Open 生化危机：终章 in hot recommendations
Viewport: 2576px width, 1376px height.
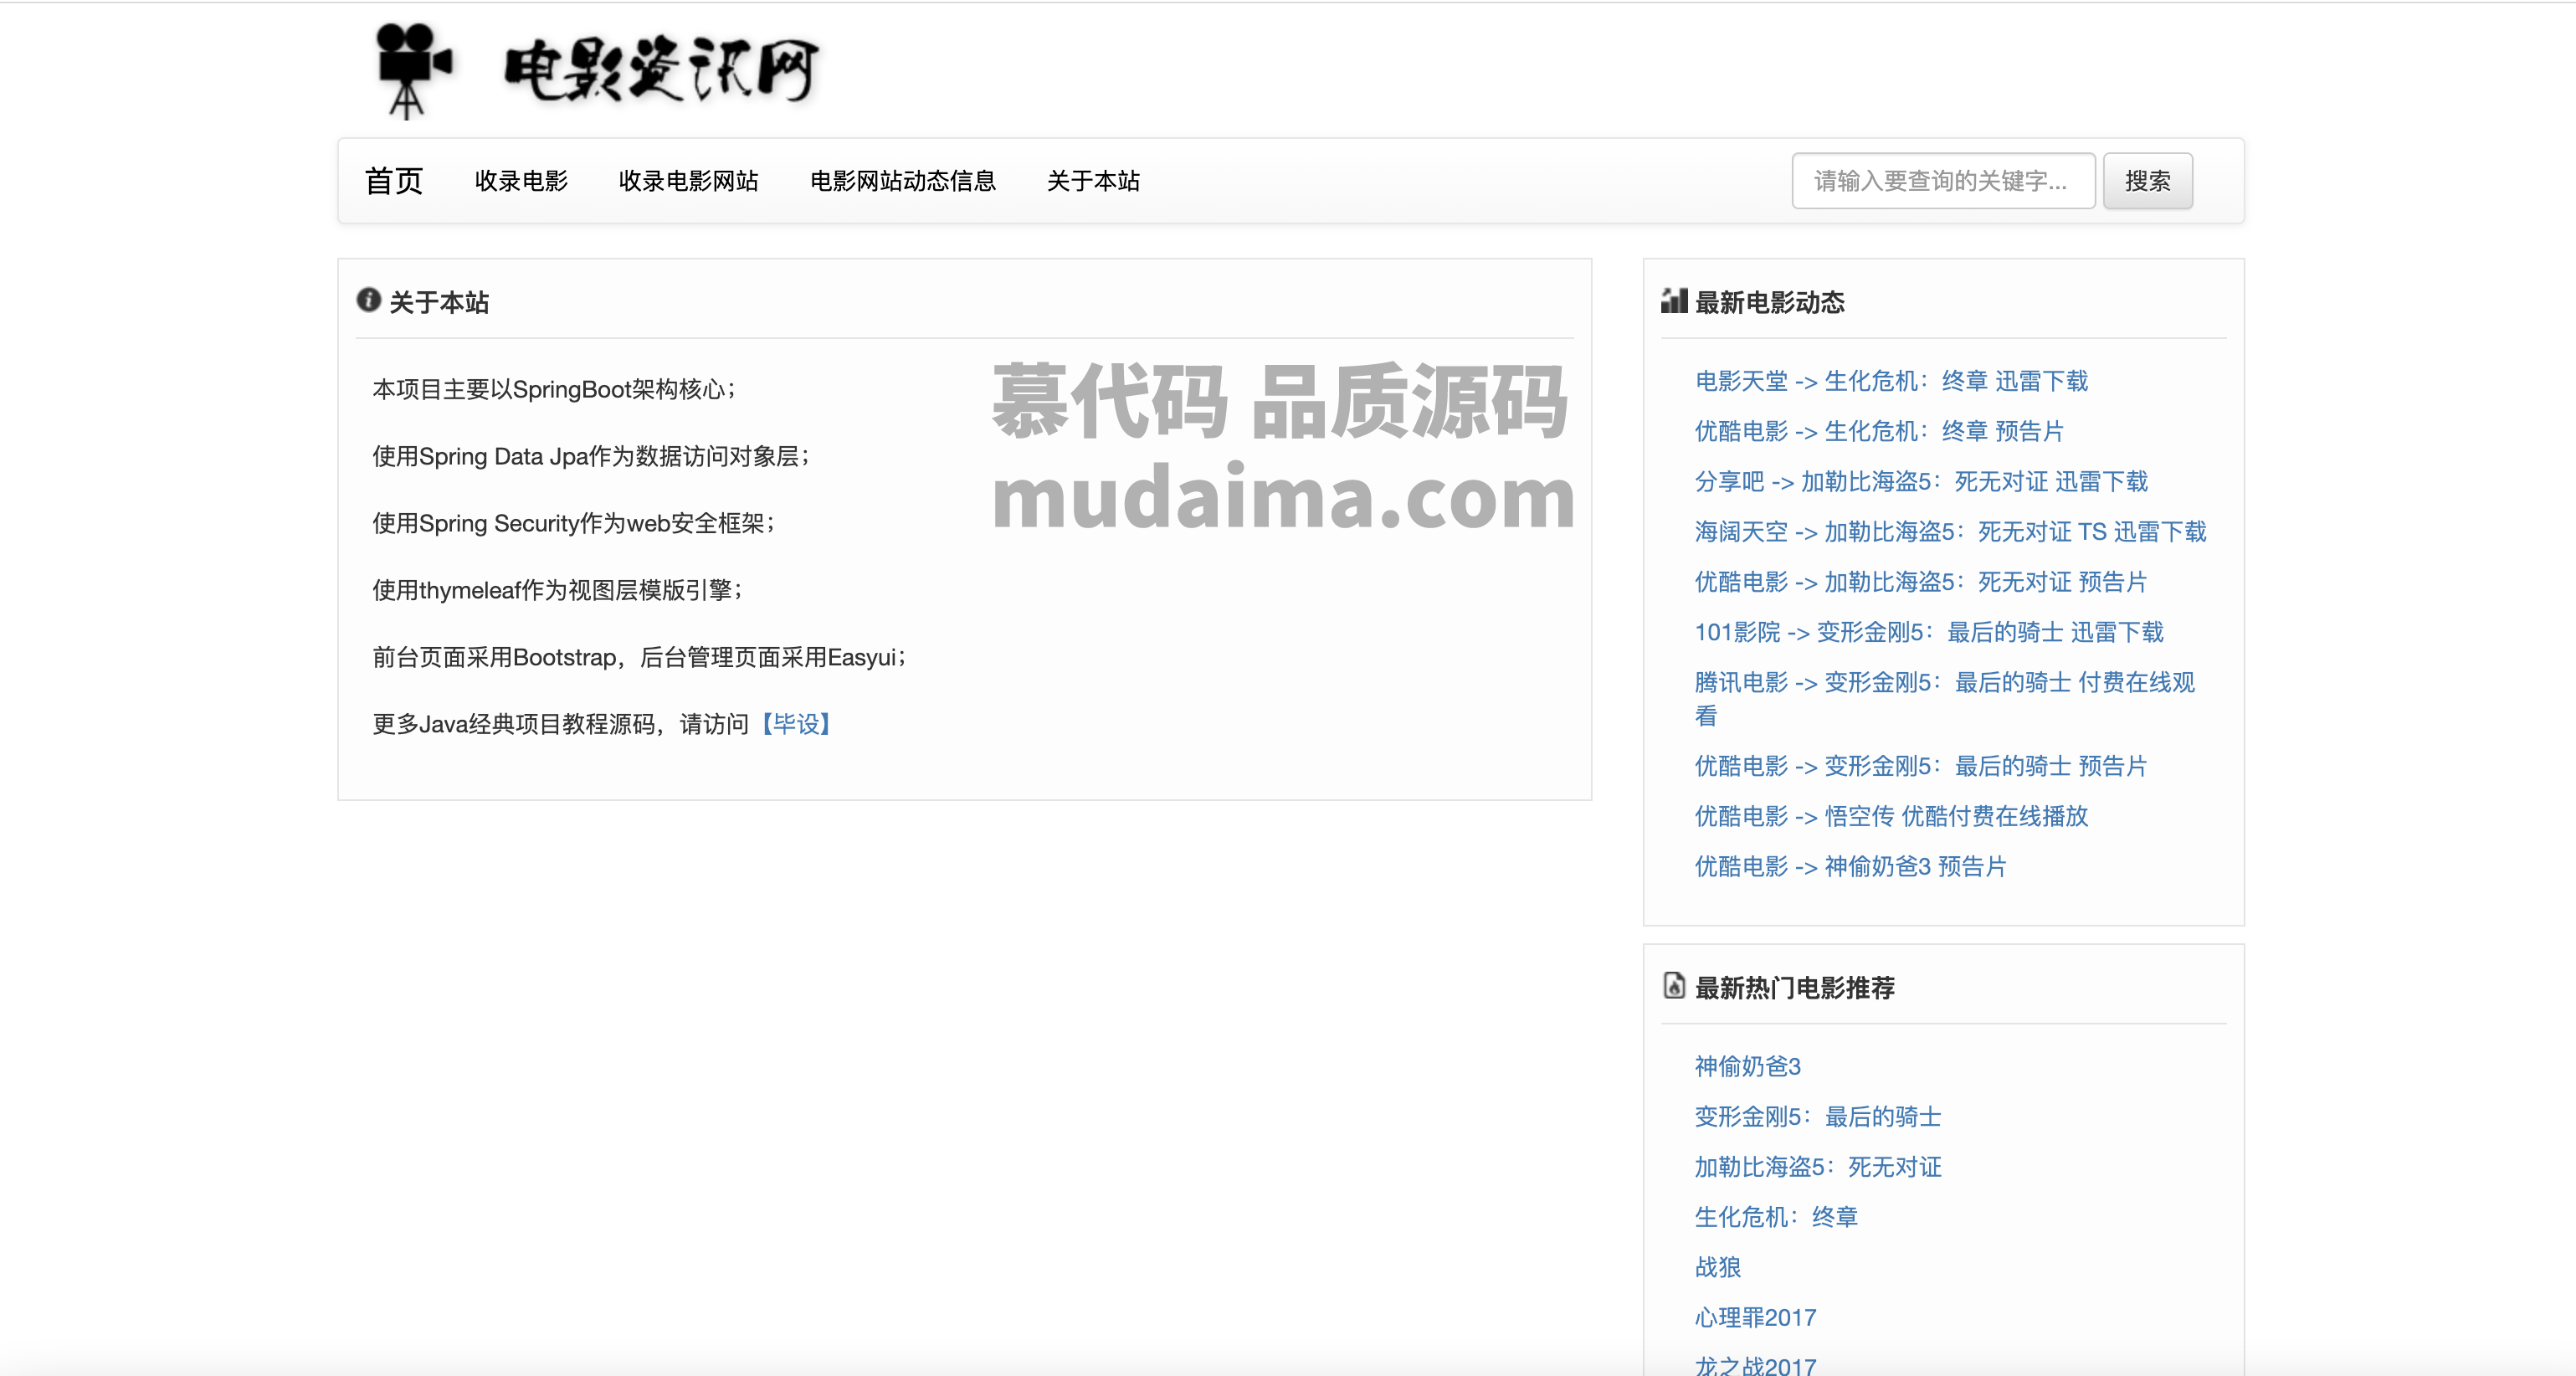[x=1776, y=1217]
